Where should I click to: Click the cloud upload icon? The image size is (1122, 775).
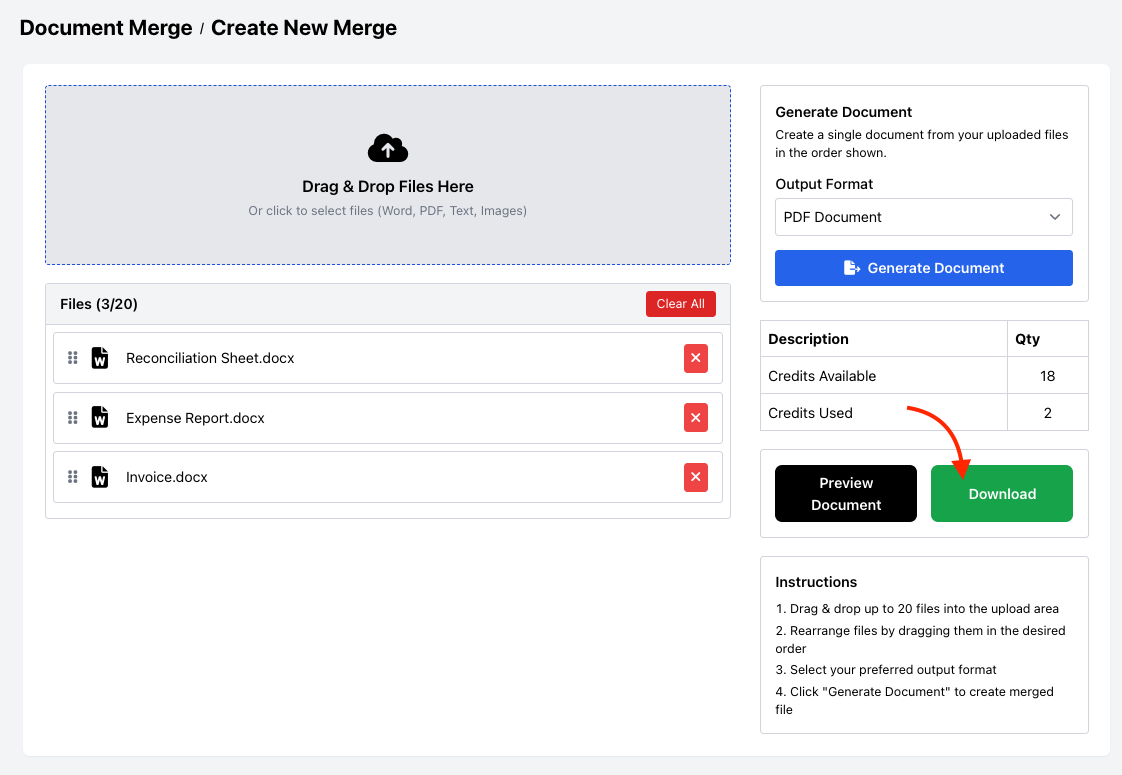[387, 148]
